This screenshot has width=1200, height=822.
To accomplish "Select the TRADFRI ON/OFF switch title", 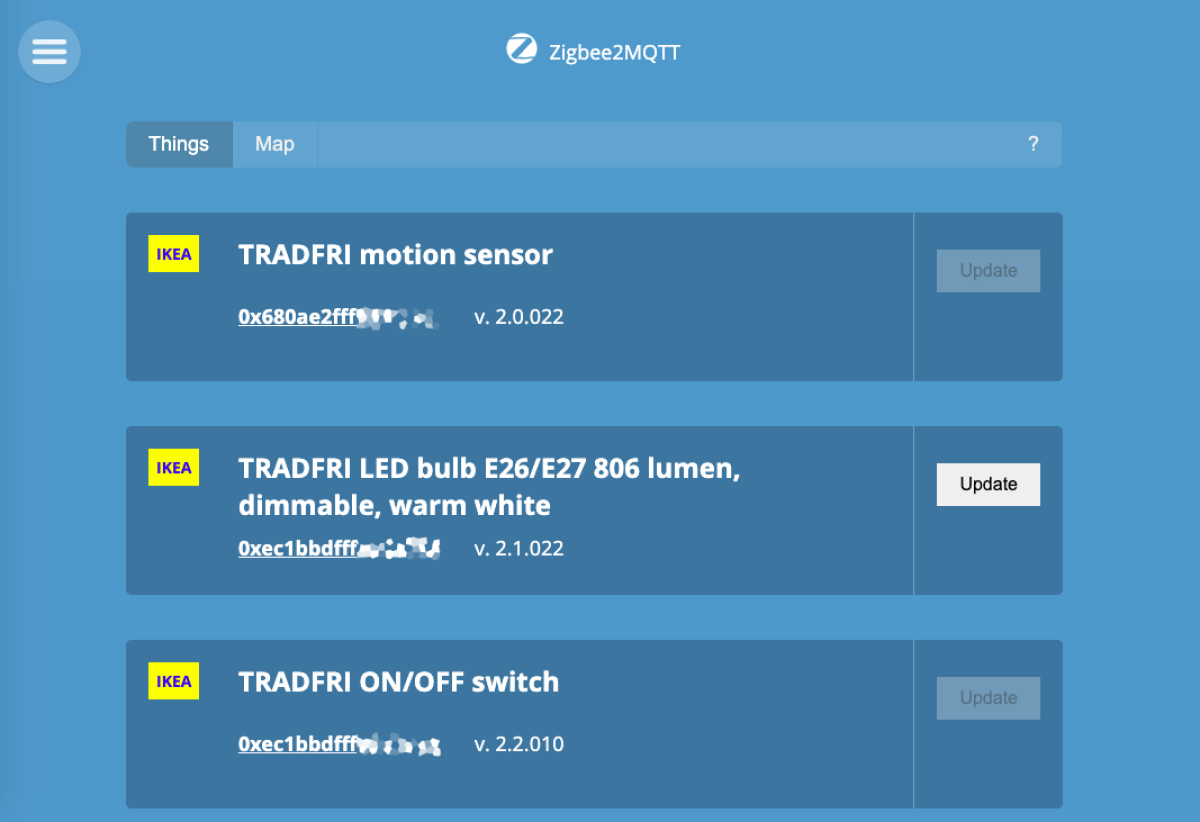I will [x=399, y=682].
